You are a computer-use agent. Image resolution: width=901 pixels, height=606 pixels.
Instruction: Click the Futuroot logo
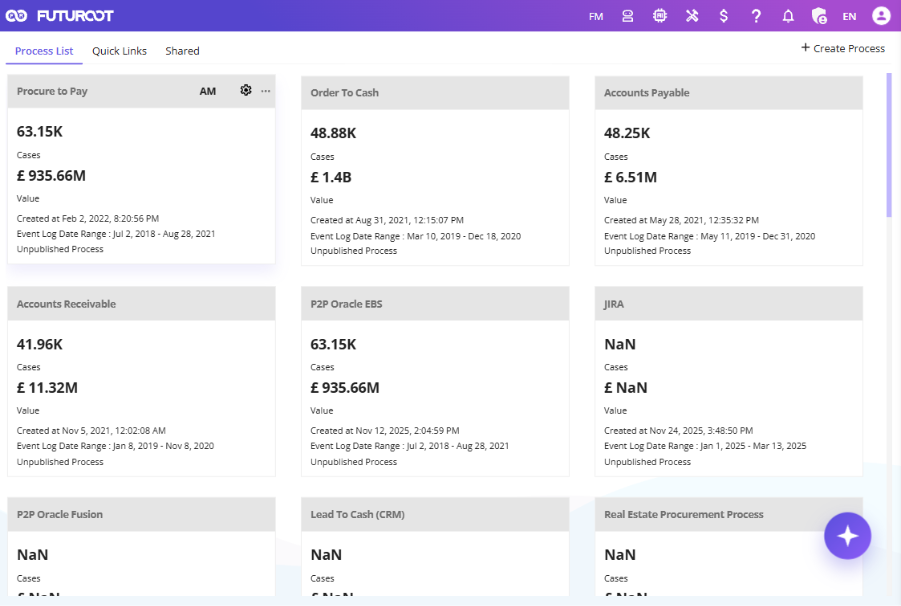click(60, 16)
